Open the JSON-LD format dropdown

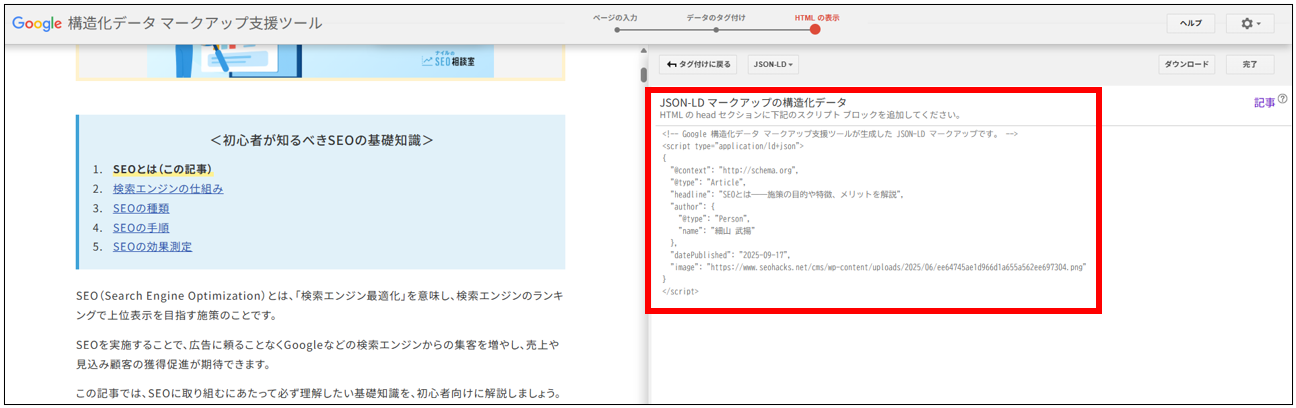[774, 65]
